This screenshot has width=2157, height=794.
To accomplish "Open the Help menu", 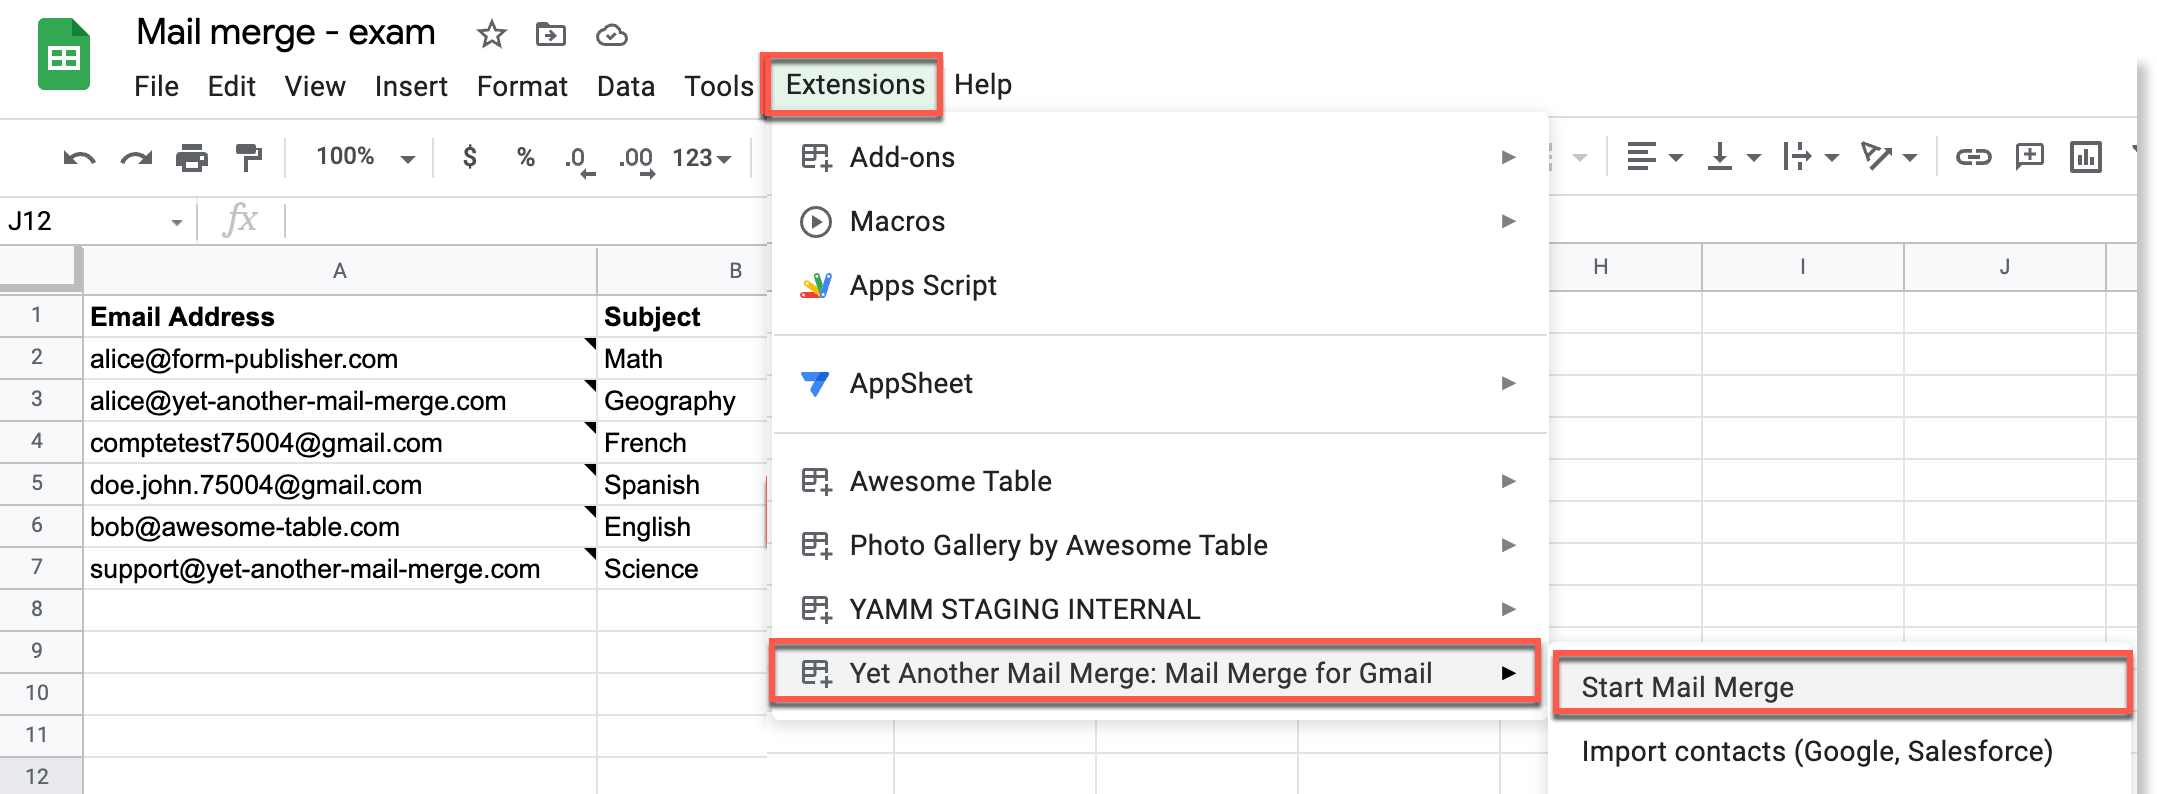I will tap(983, 85).
